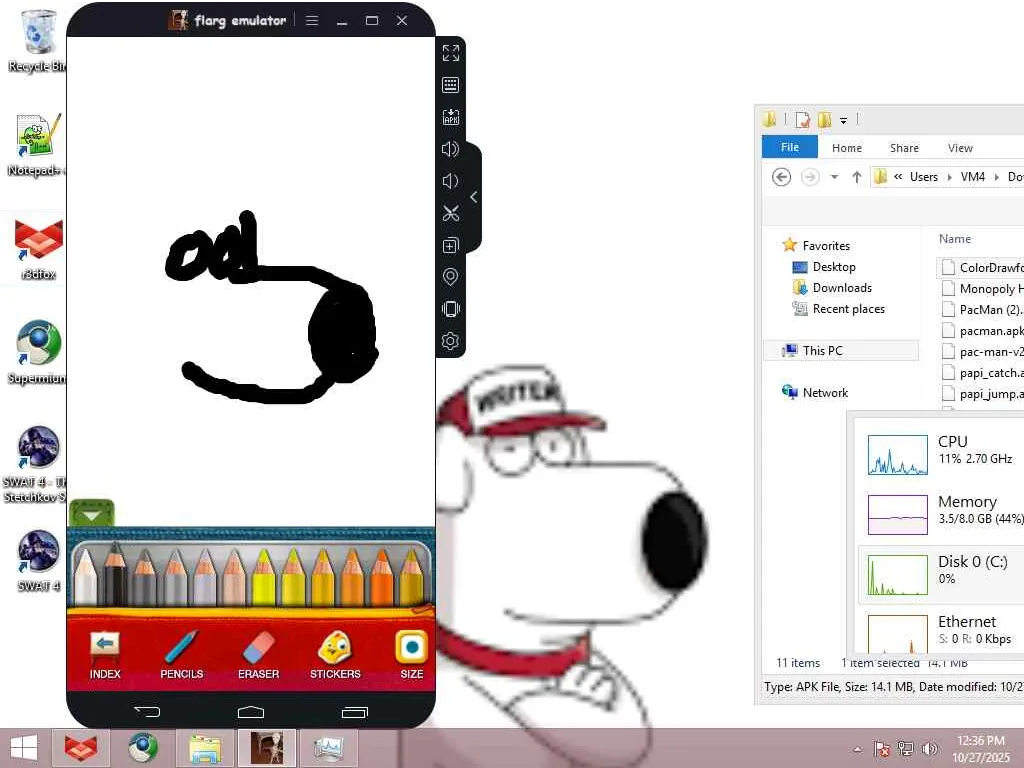
Task: Open the Disk 0 (C:) performance graph
Action: tap(940, 574)
